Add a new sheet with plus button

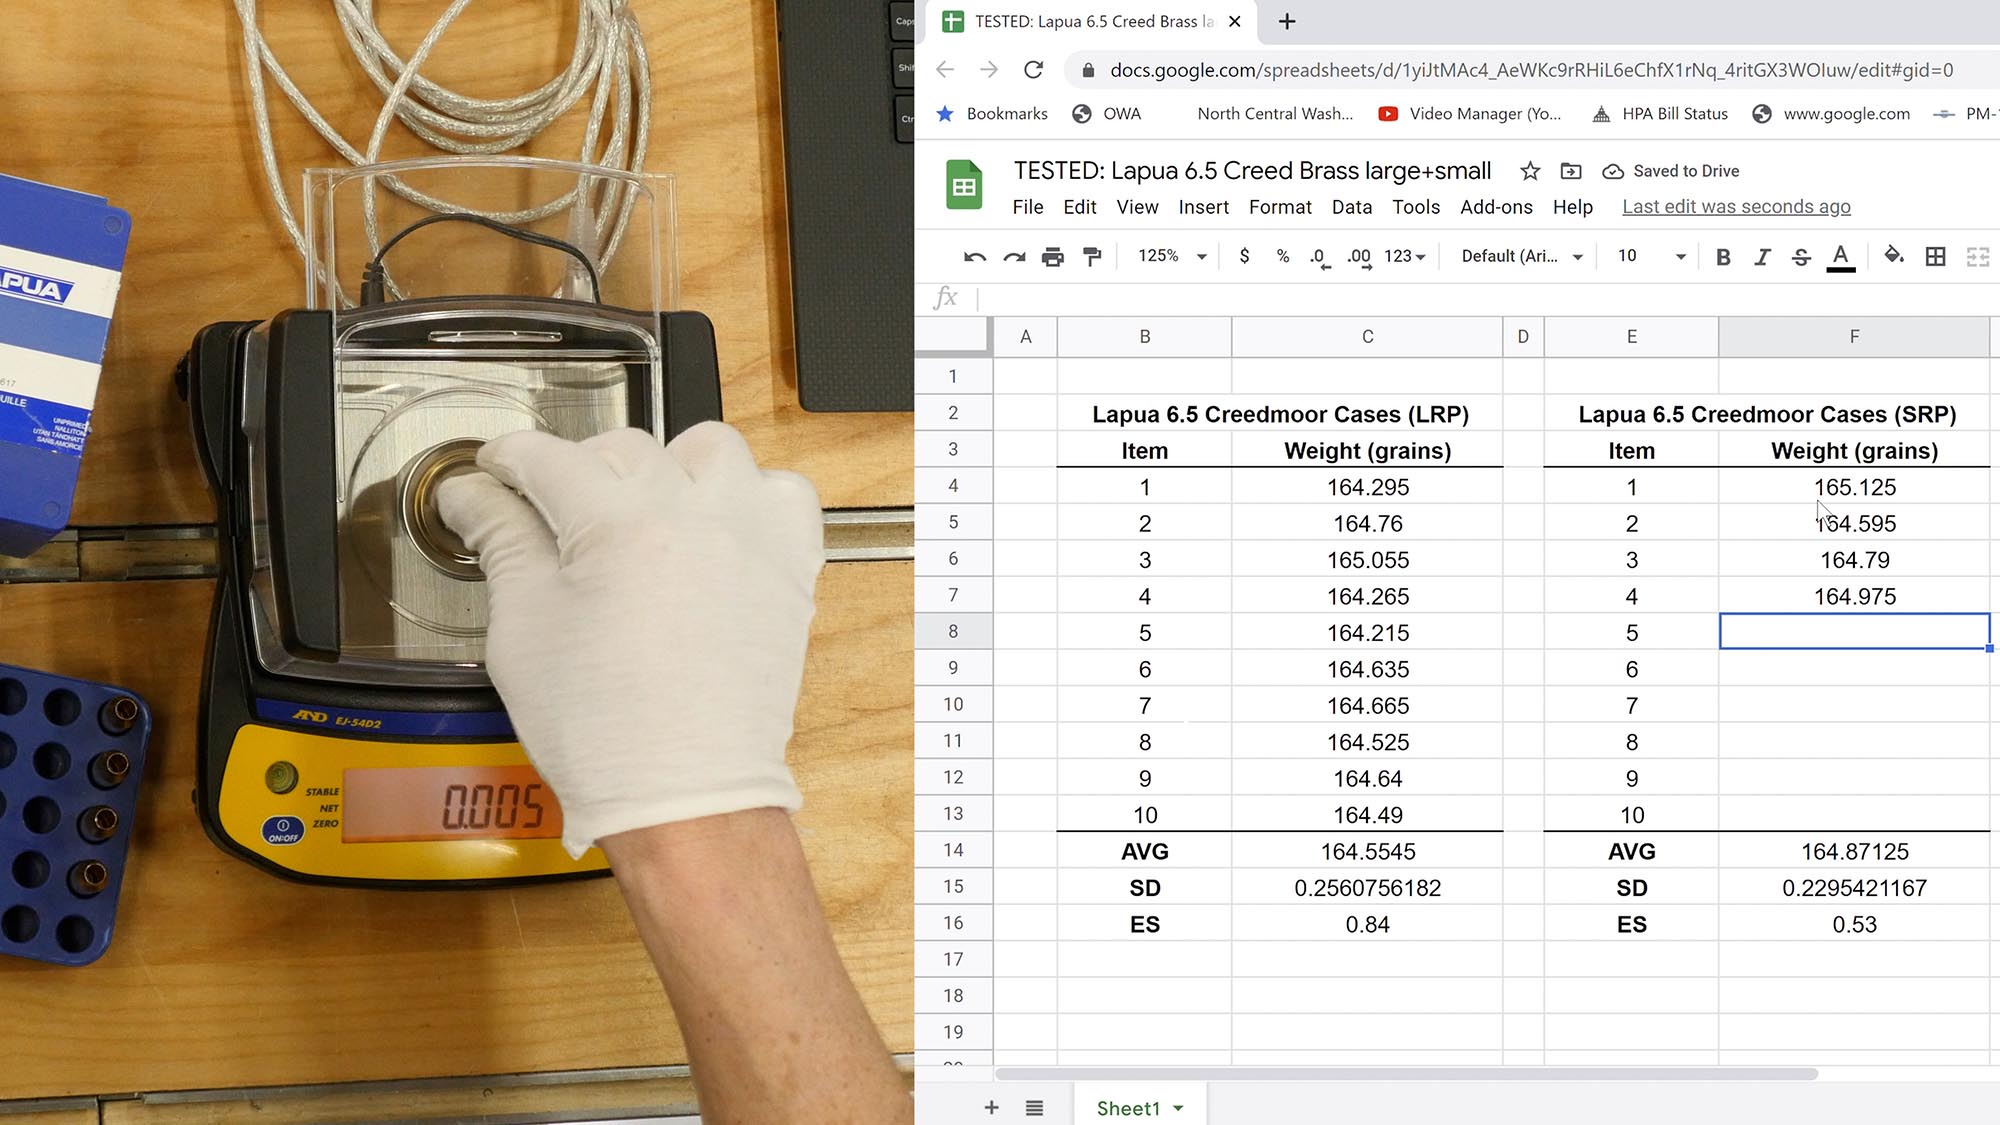coord(991,1108)
